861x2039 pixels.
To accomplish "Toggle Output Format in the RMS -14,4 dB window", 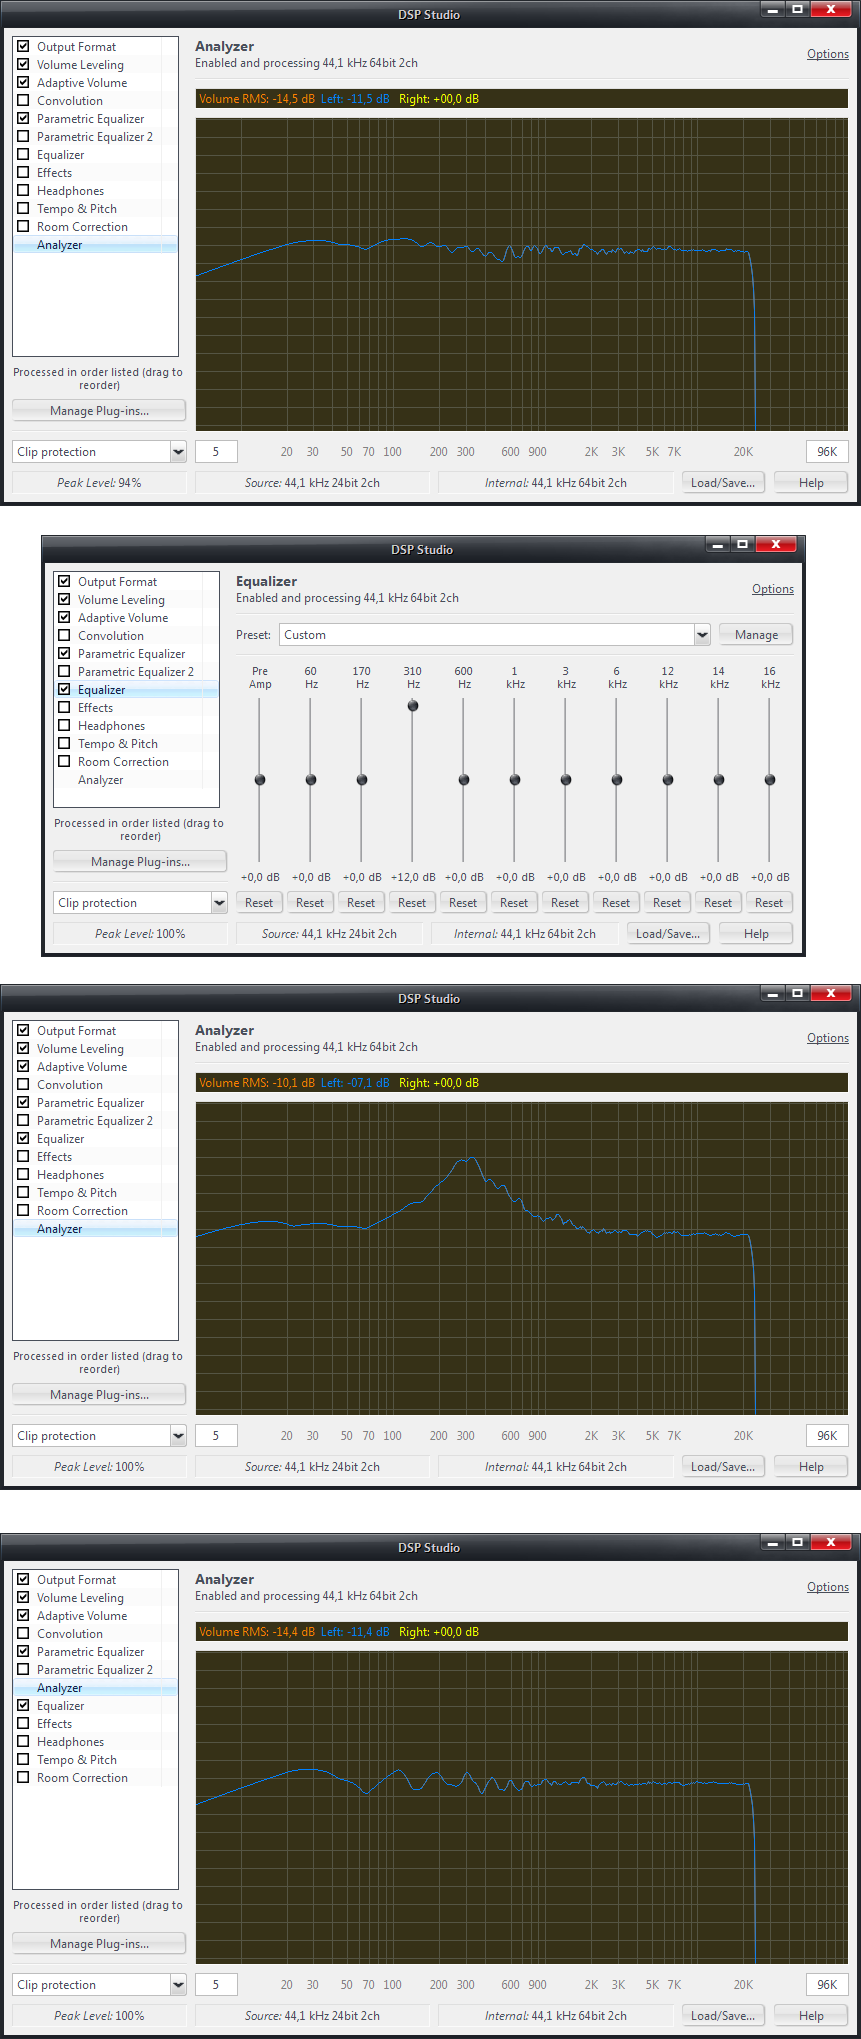I will [23, 1580].
